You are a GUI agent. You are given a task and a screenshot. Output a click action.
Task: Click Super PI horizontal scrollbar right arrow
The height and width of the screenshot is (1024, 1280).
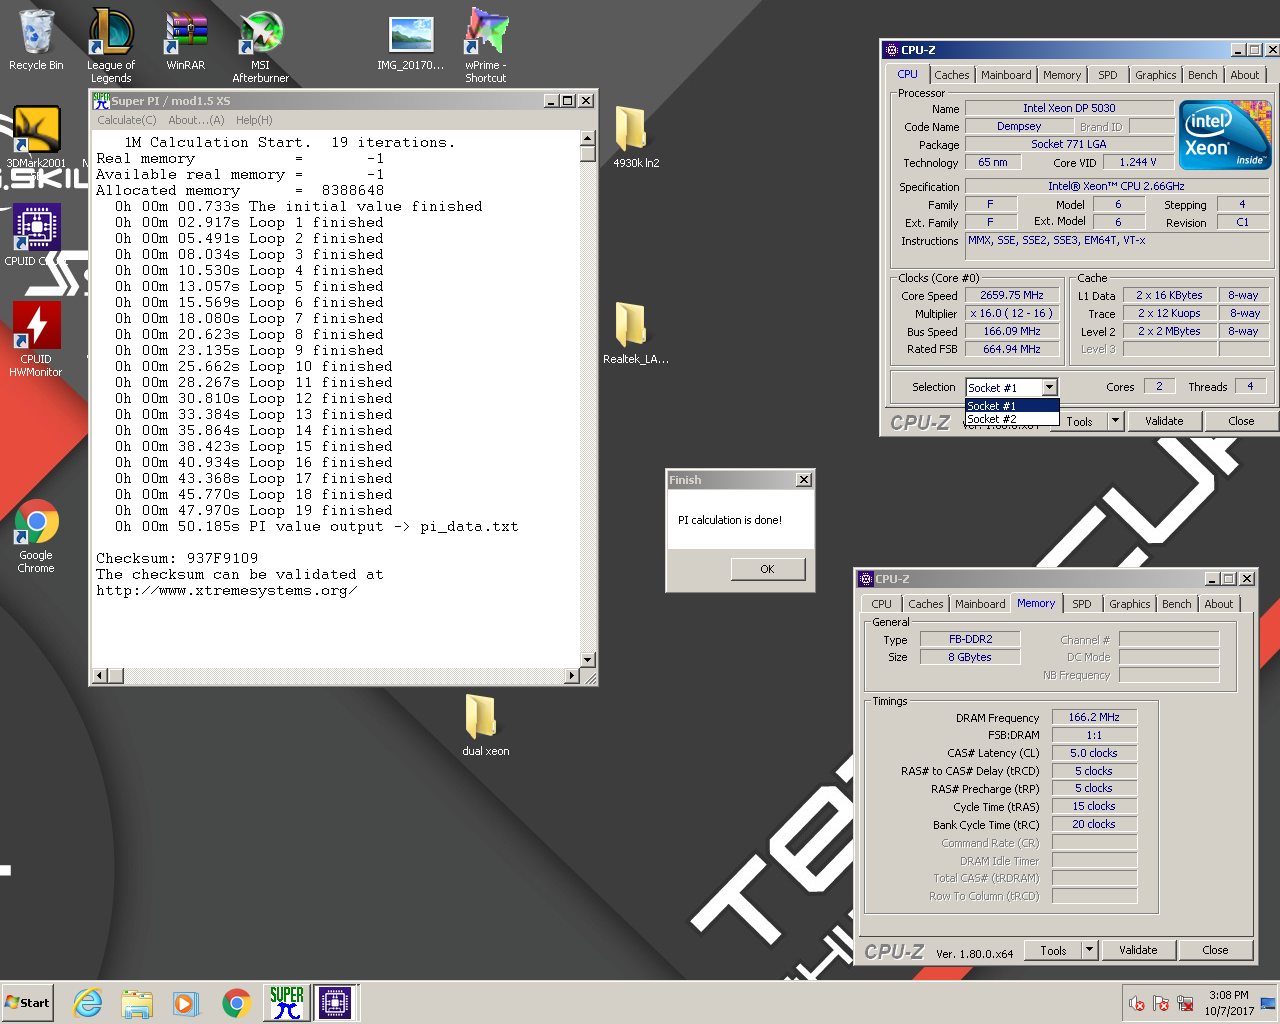coord(572,676)
